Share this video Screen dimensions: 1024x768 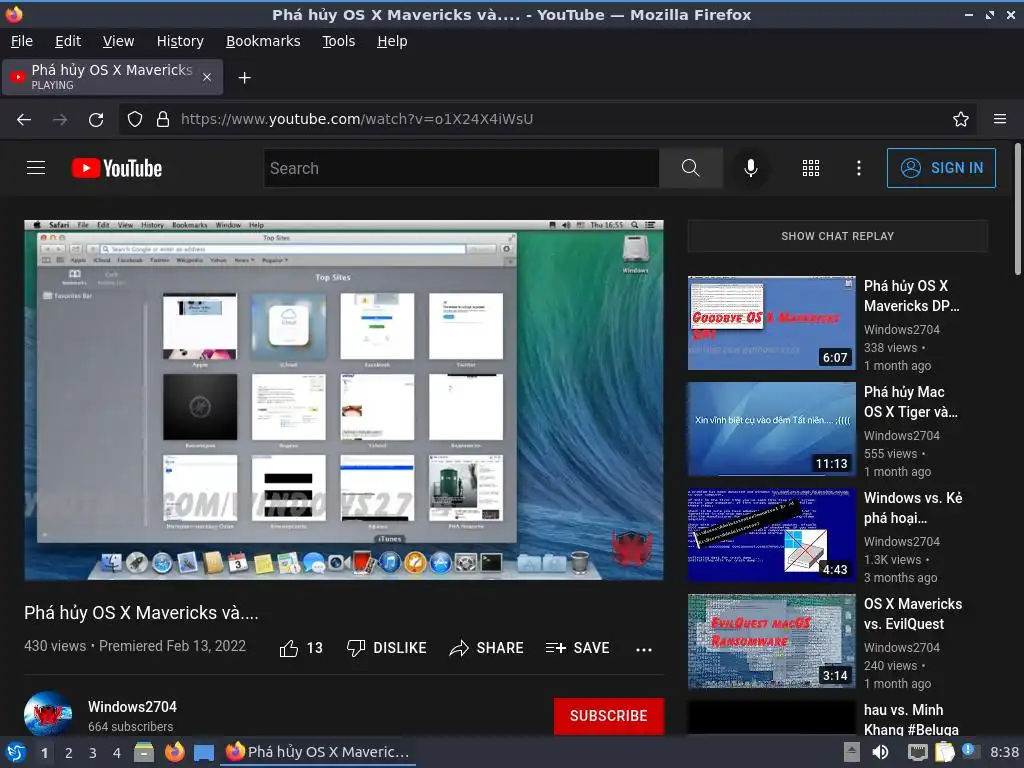tap(487, 648)
